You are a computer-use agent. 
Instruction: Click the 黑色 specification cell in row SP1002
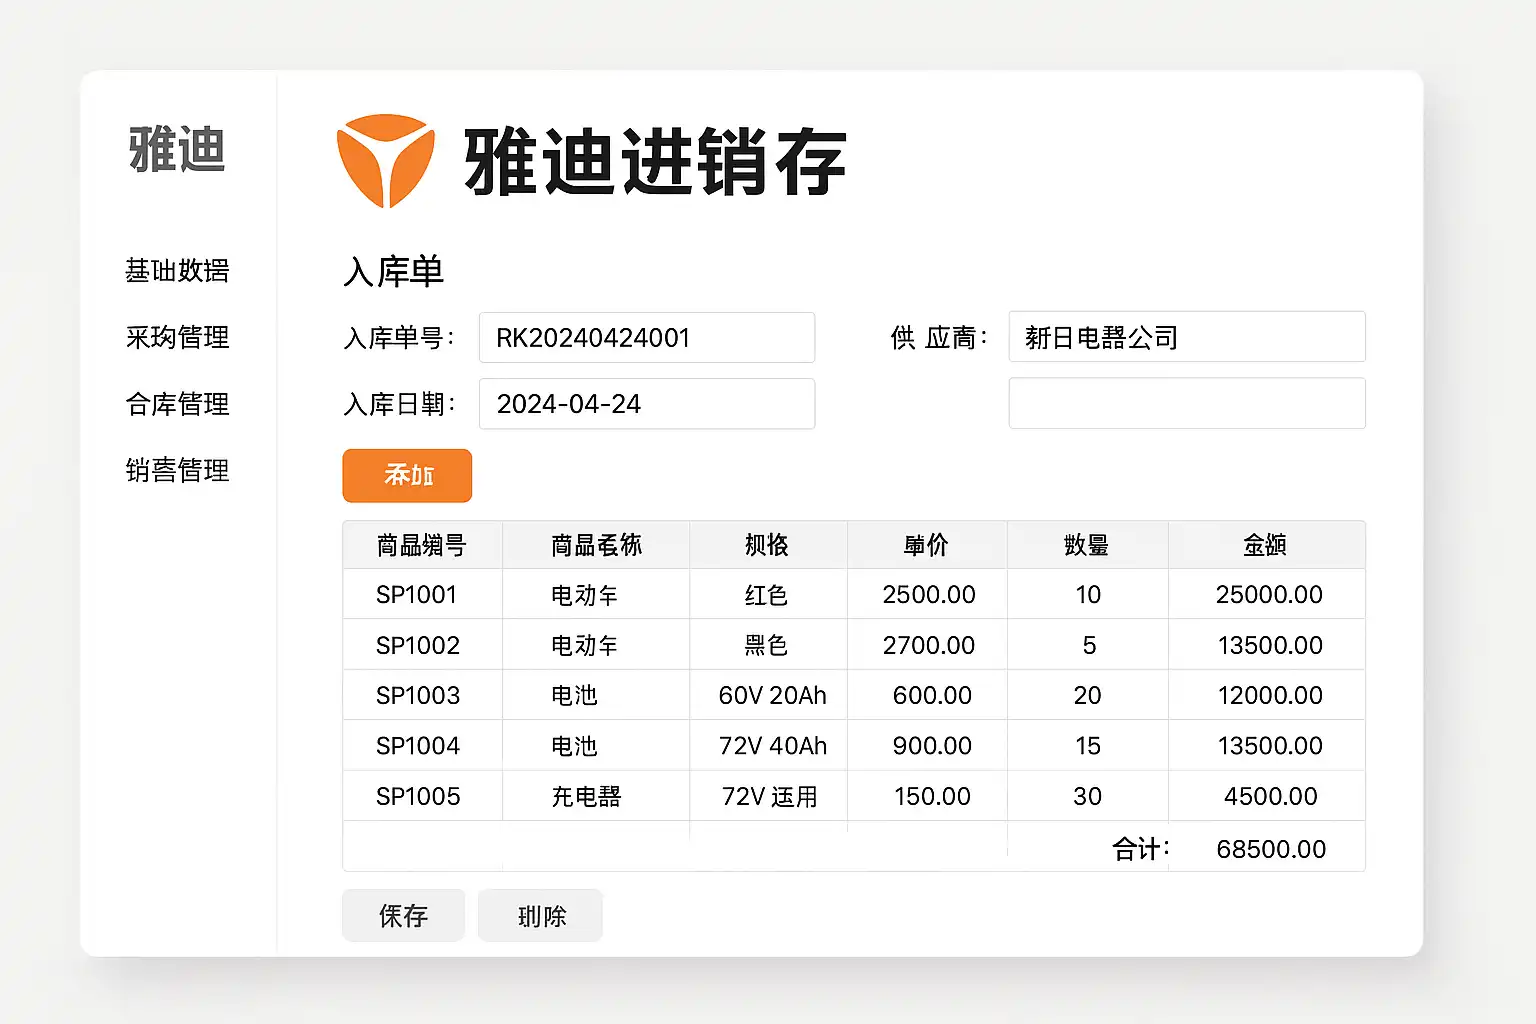coord(767,645)
